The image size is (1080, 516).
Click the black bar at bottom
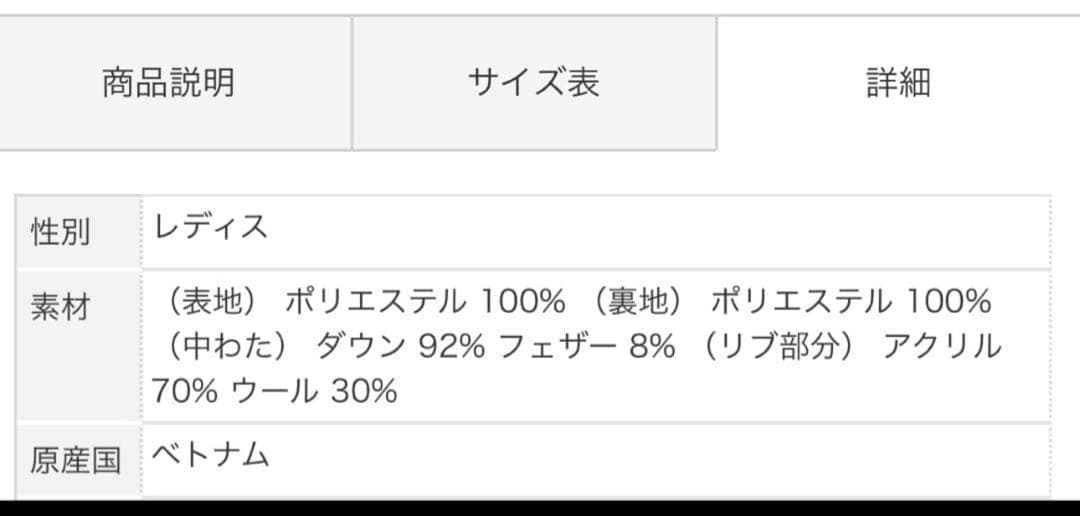(x=540, y=508)
